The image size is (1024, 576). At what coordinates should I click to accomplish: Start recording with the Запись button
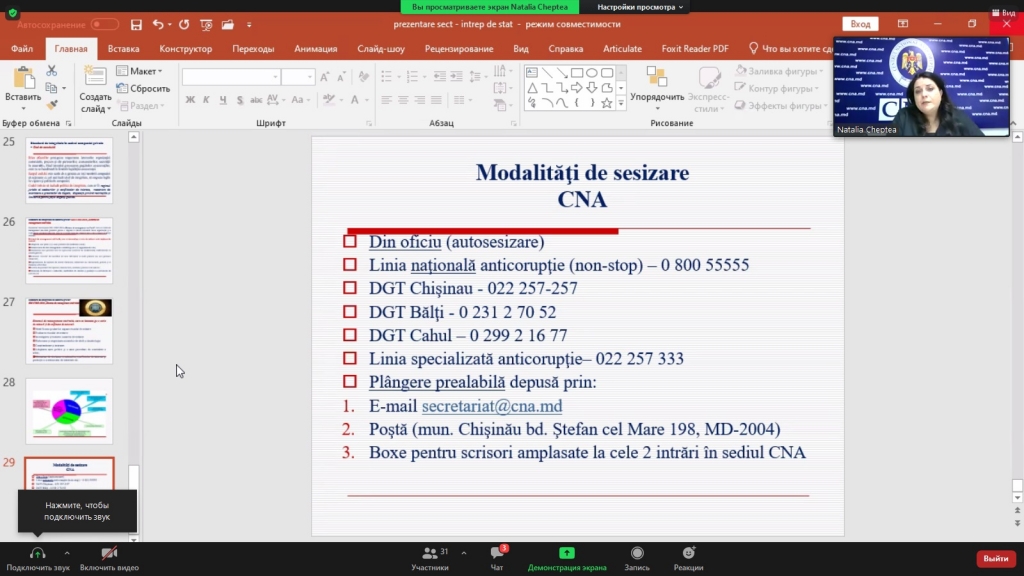point(637,555)
